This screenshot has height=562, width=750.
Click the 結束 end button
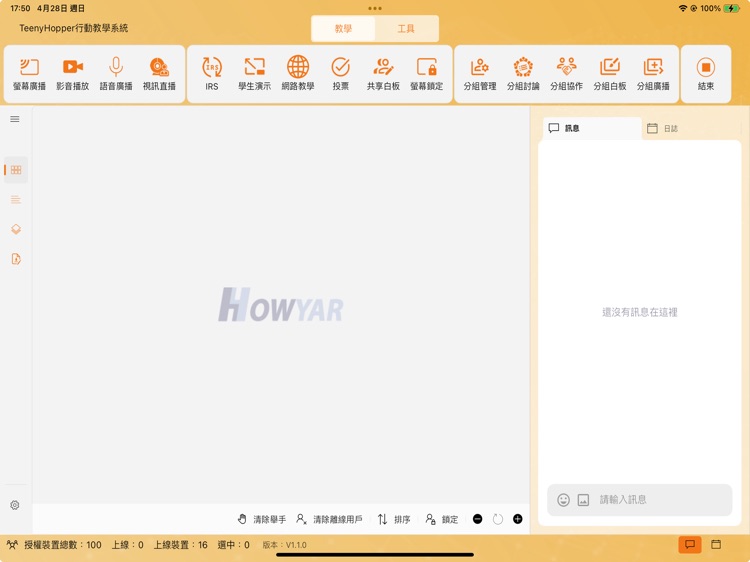coord(706,74)
